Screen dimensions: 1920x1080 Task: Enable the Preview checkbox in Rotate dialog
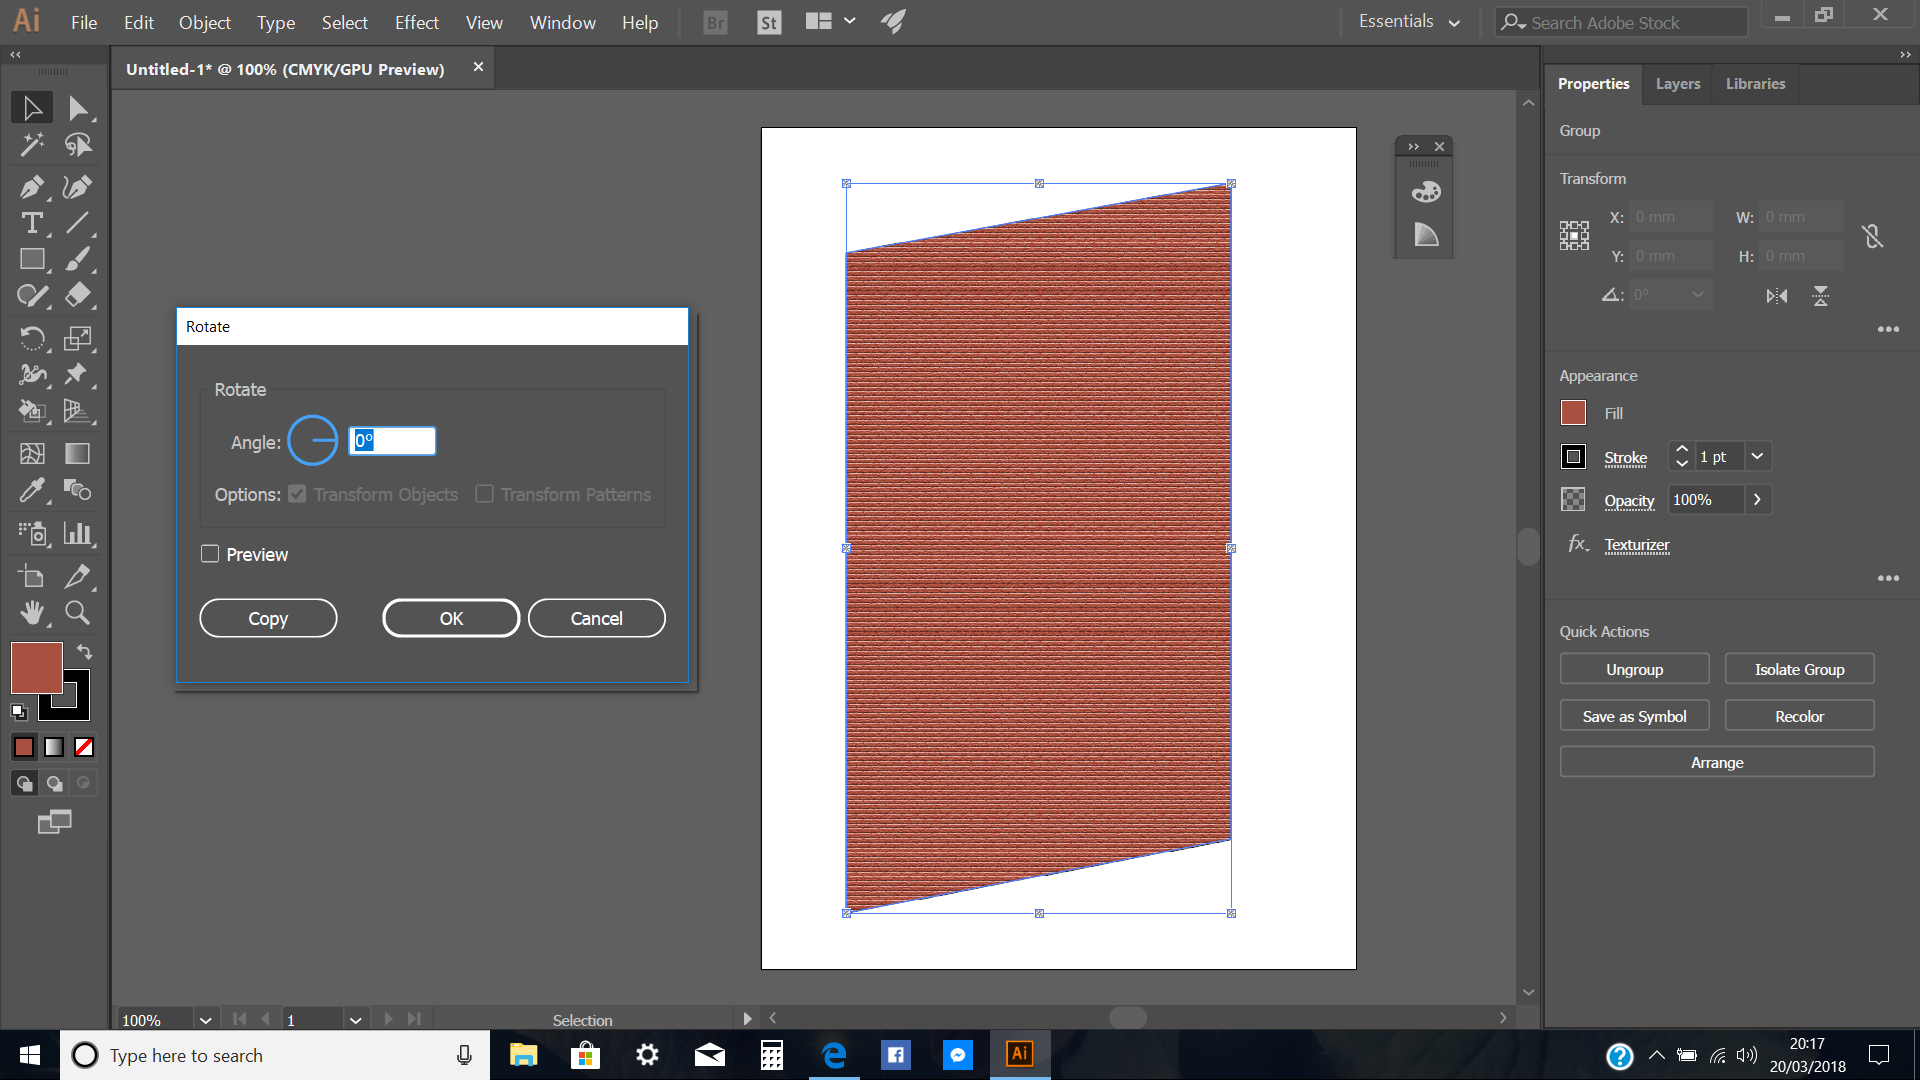tap(210, 553)
